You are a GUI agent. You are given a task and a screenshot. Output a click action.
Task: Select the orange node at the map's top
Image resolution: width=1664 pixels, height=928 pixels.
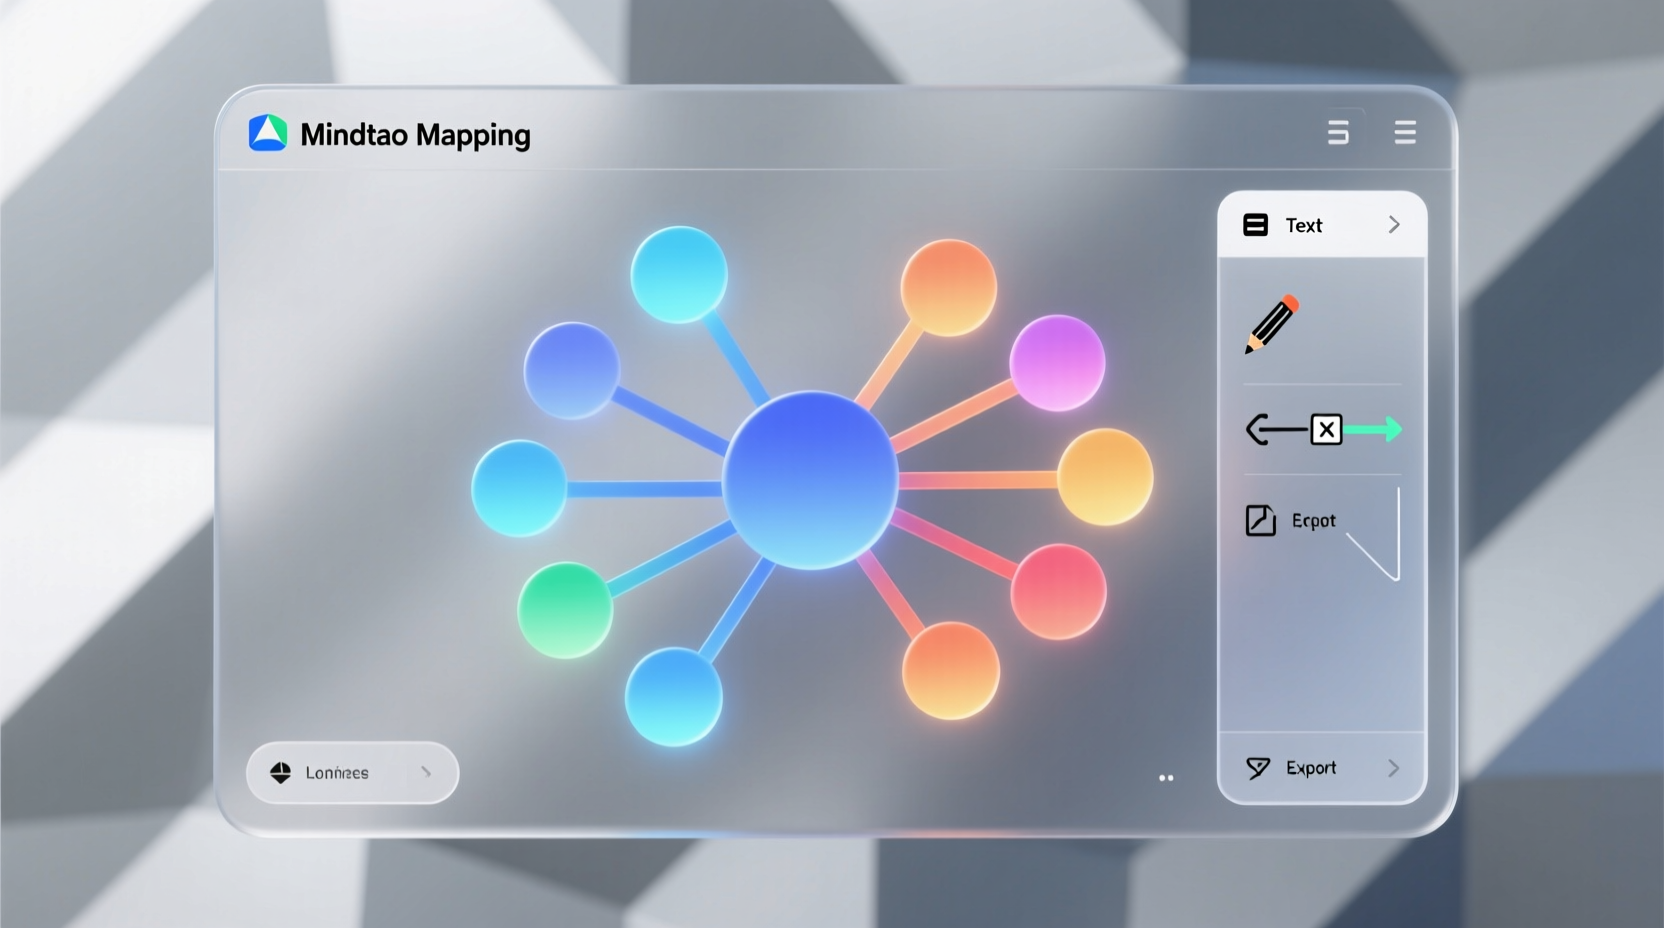click(949, 288)
